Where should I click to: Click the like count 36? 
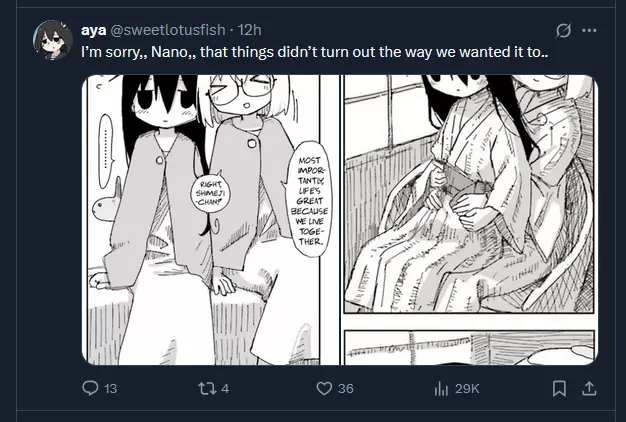click(x=346, y=388)
